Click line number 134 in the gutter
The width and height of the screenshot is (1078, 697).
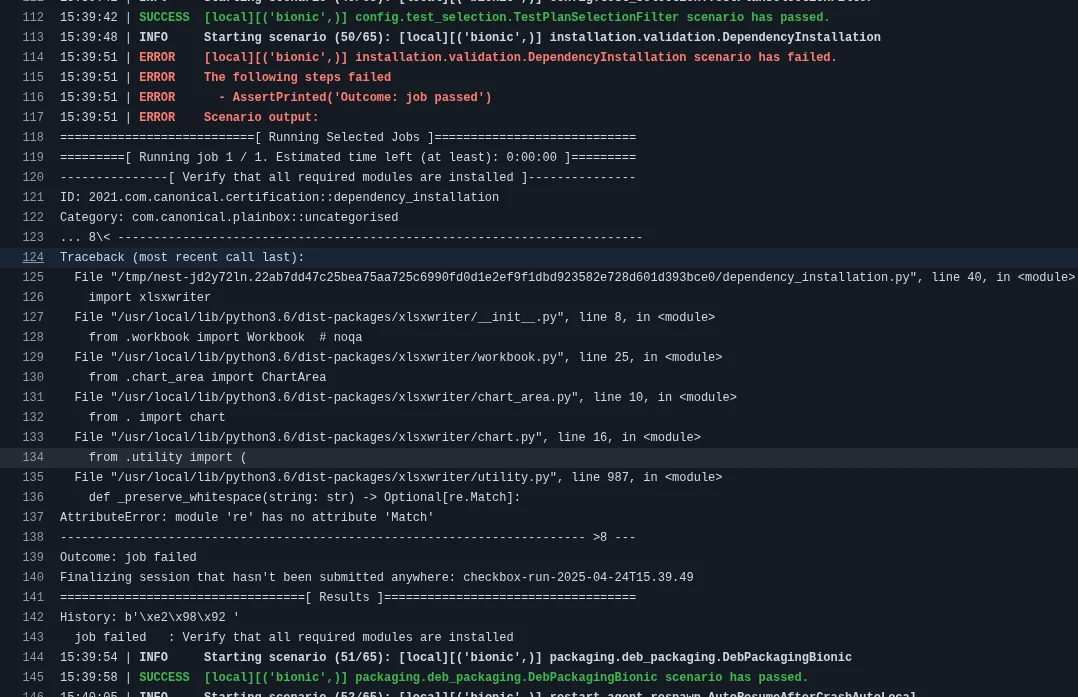pyautogui.click(x=33, y=458)
